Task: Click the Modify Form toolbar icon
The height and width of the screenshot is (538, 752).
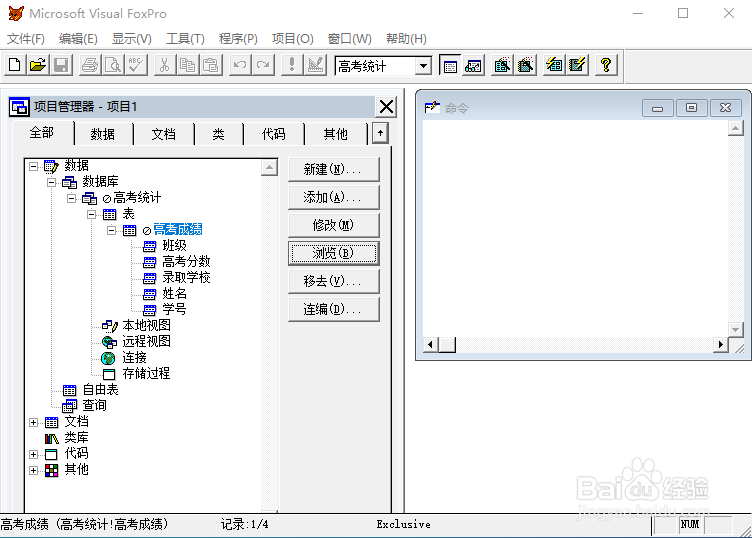Action: coord(315,65)
